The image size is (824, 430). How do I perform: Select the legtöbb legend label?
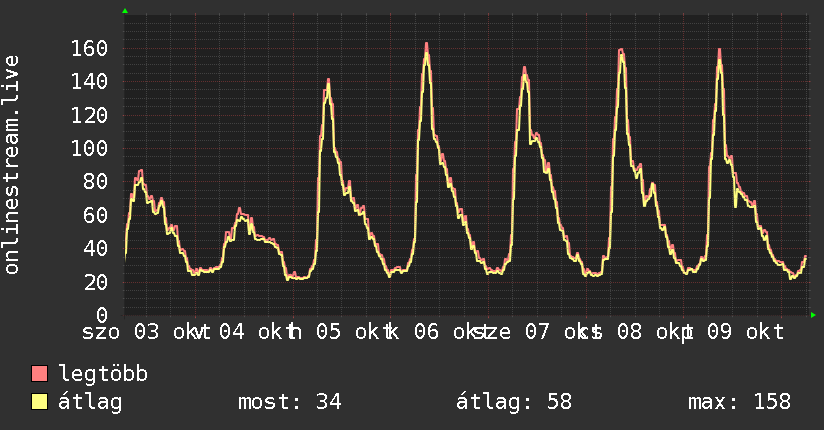coord(103,374)
